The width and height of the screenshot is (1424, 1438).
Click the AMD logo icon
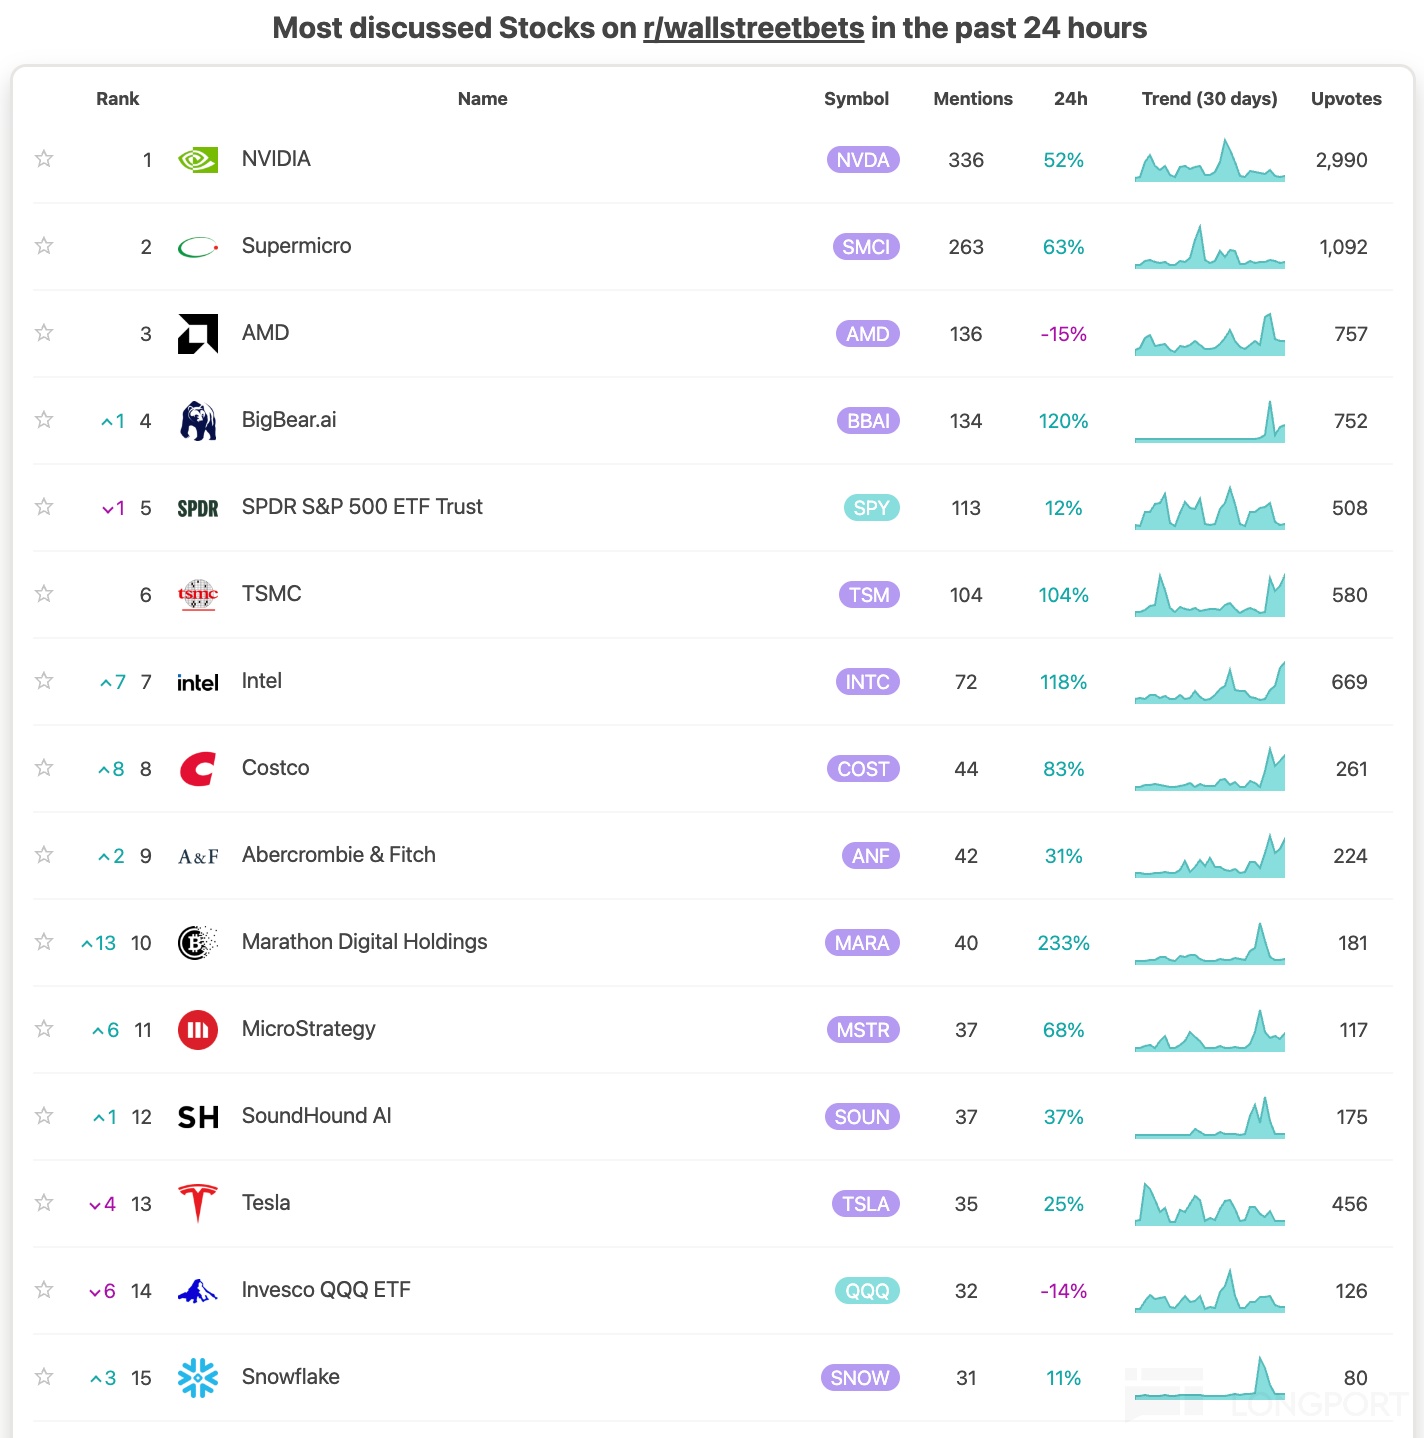coord(198,334)
